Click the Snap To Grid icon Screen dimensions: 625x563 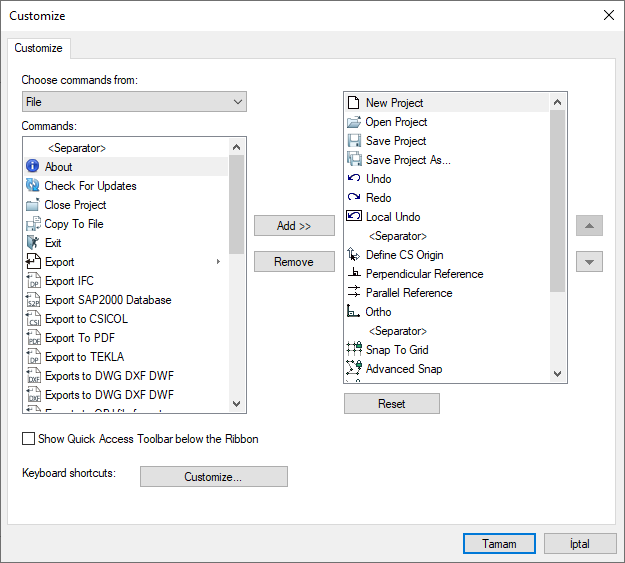354,350
